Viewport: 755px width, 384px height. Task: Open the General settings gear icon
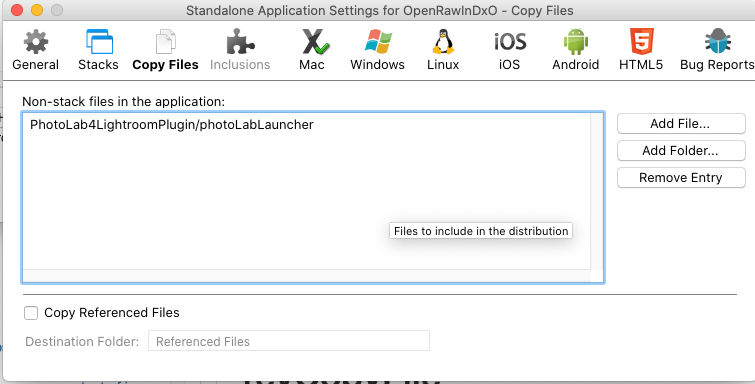pyautogui.click(x=36, y=41)
